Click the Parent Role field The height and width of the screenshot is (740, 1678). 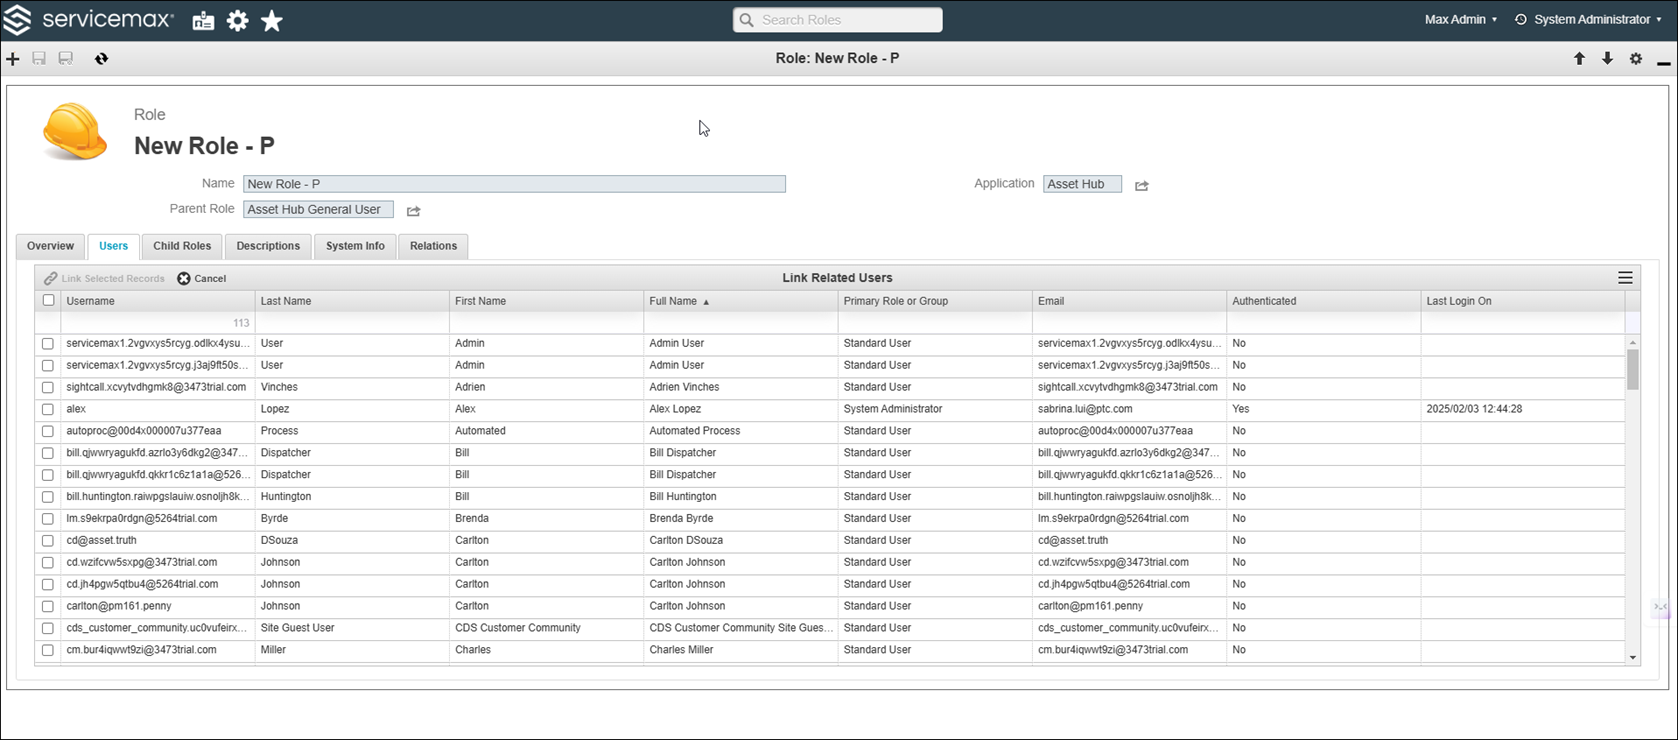pyautogui.click(x=318, y=210)
